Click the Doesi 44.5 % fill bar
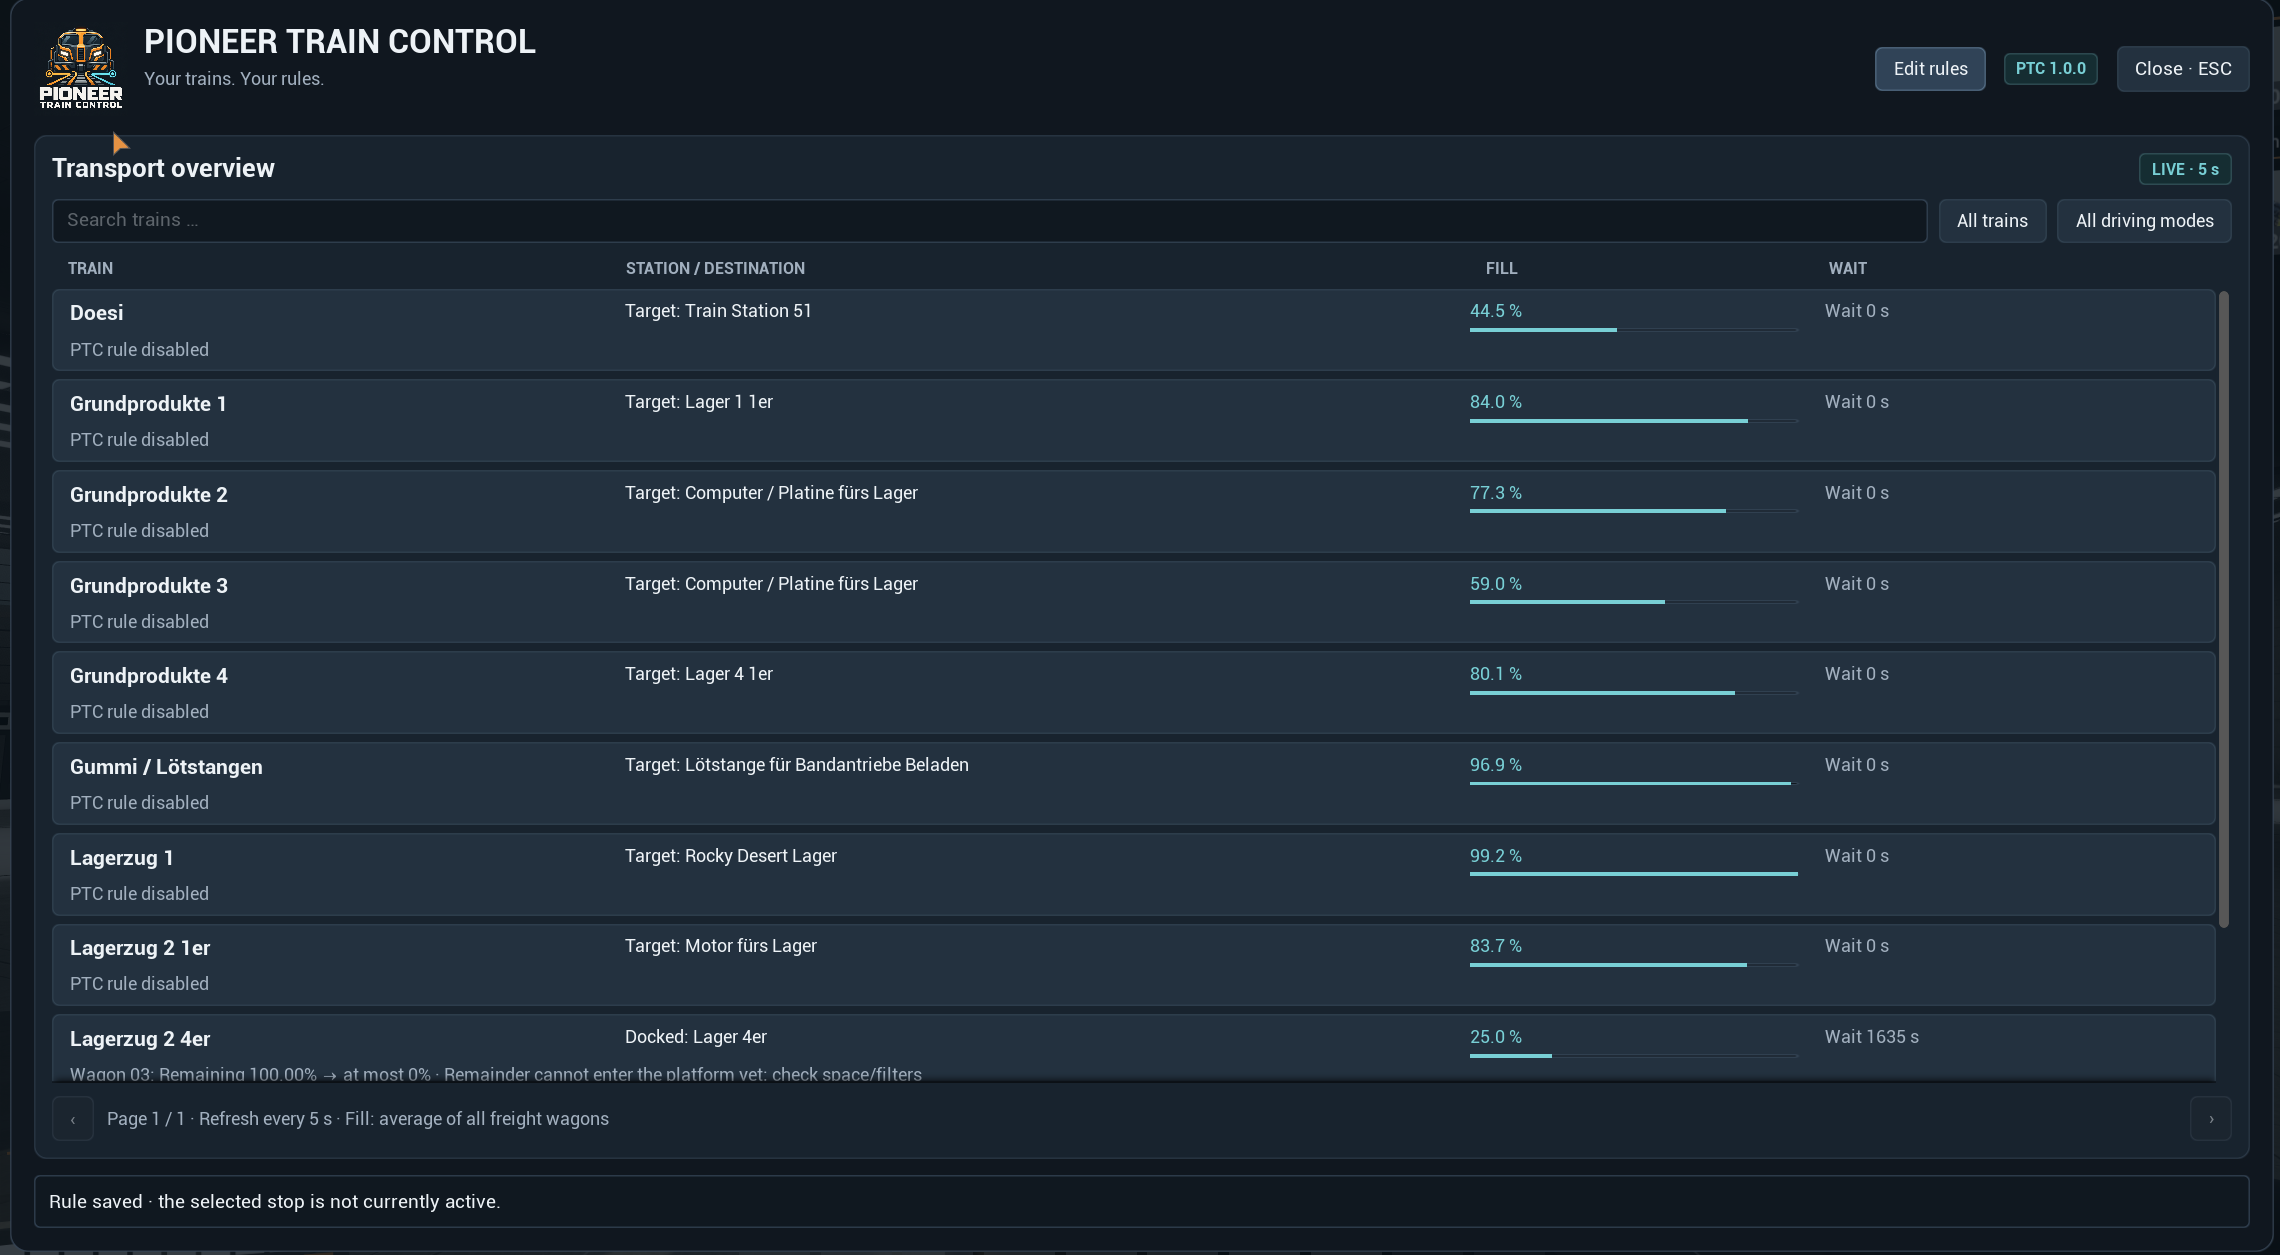Image resolution: width=2280 pixels, height=1255 pixels. [1633, 330]
